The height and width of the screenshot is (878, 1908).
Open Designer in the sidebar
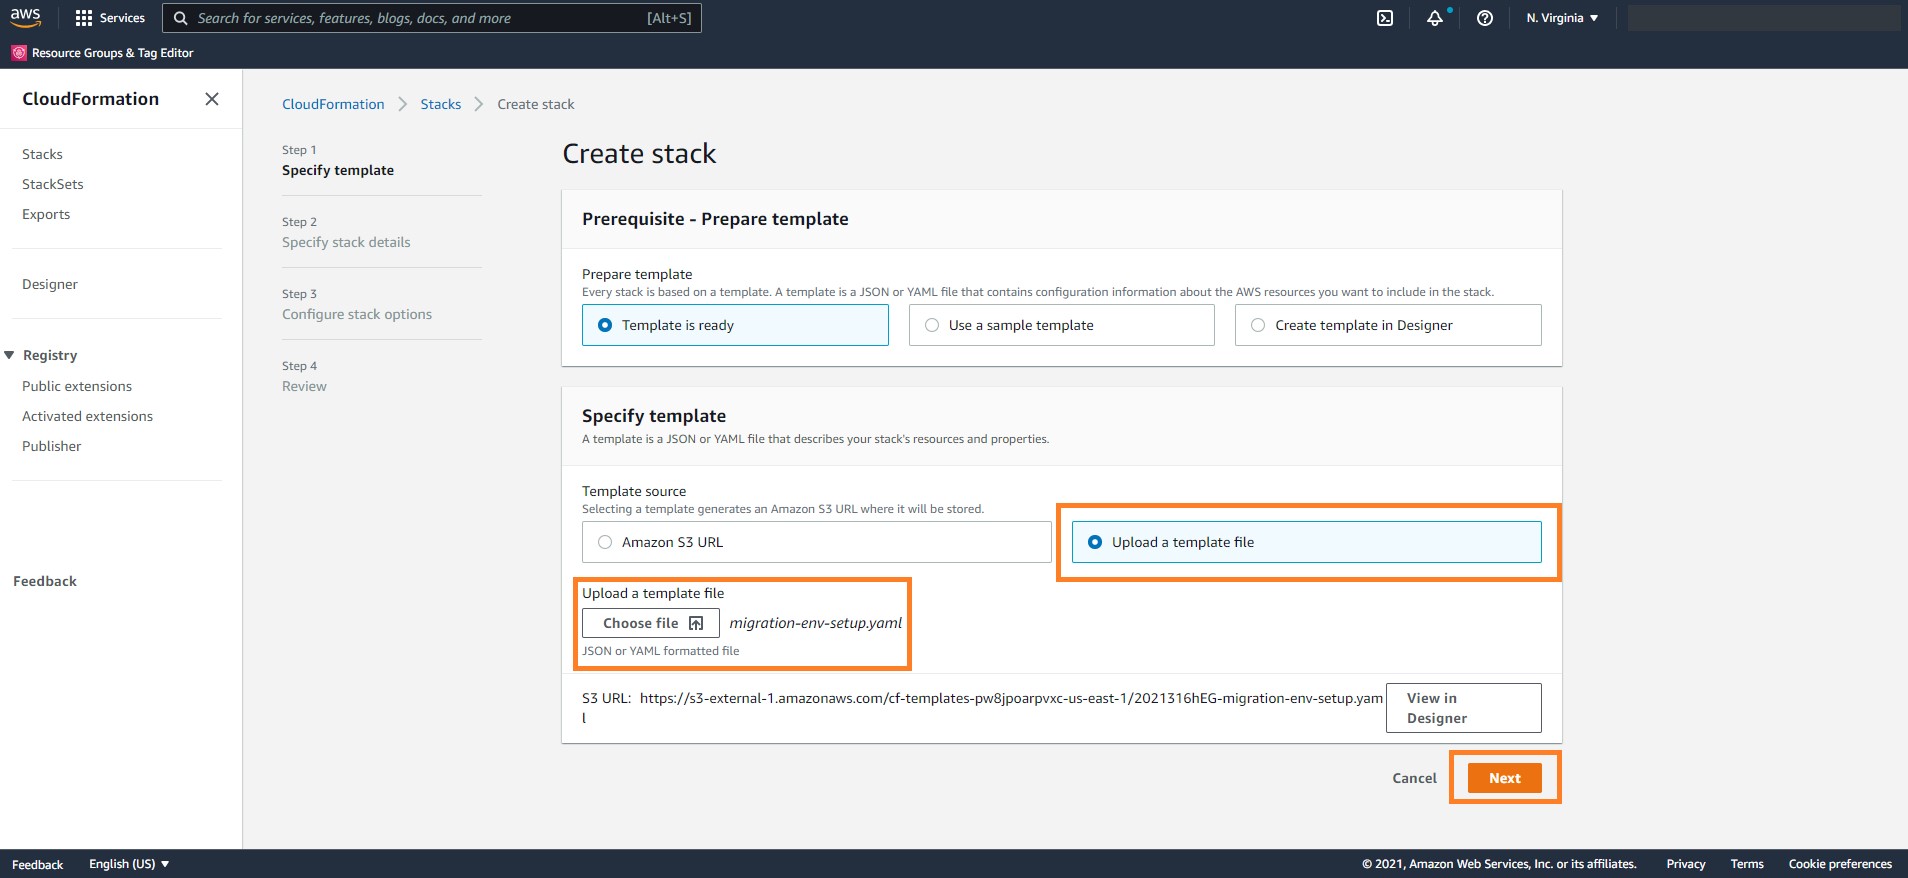click(50, 284)
